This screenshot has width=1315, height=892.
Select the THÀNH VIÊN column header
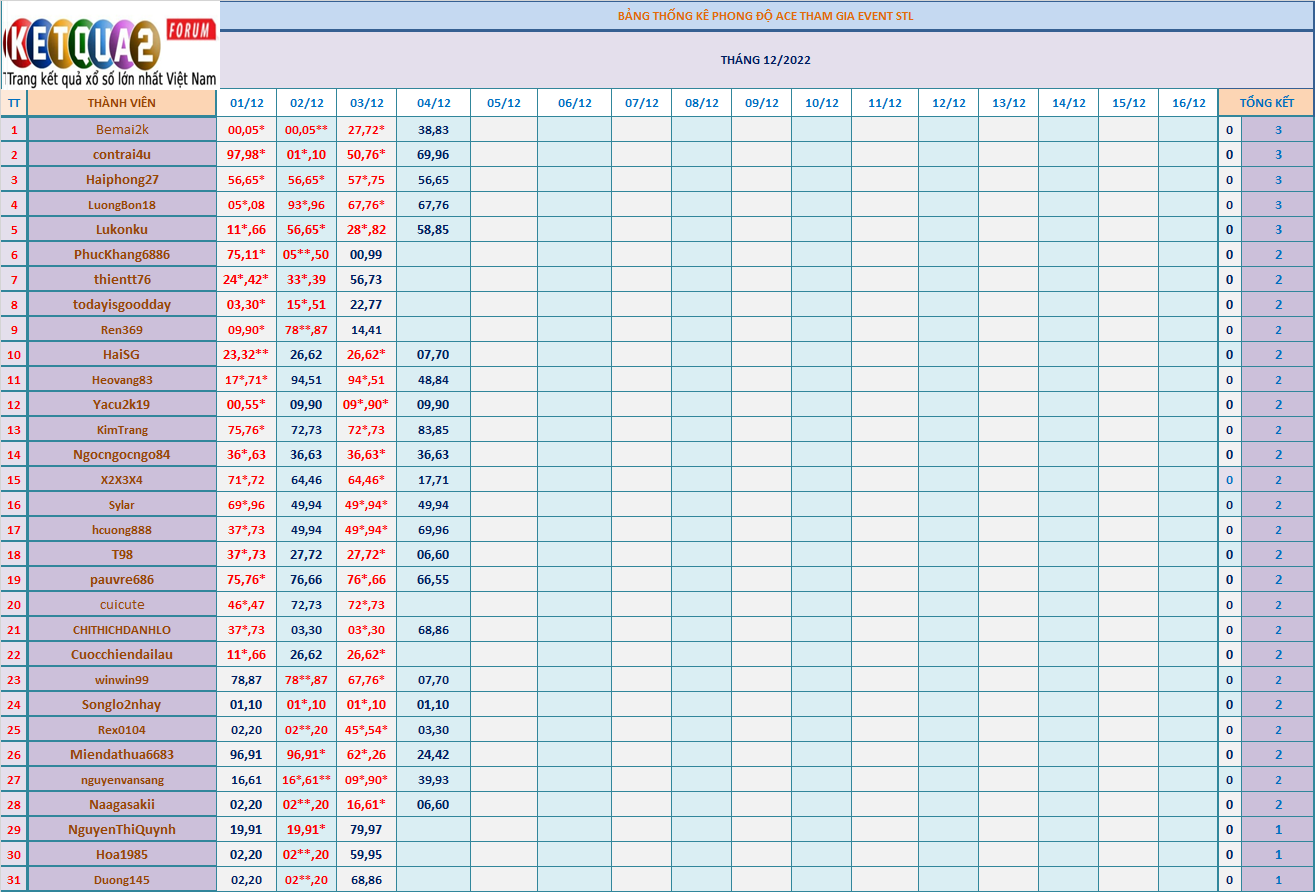click(x=121, y=103)
